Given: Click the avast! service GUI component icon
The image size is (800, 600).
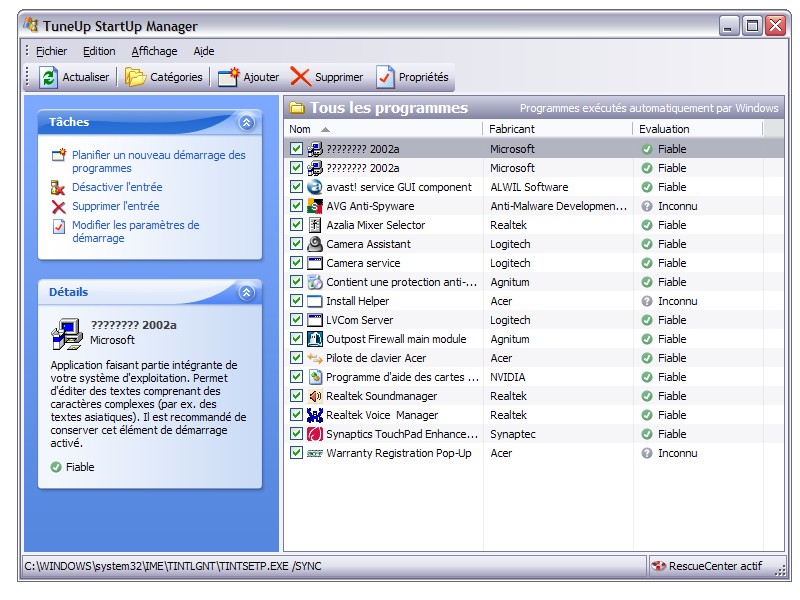Looking at the screenshot, I should point(315,187).
